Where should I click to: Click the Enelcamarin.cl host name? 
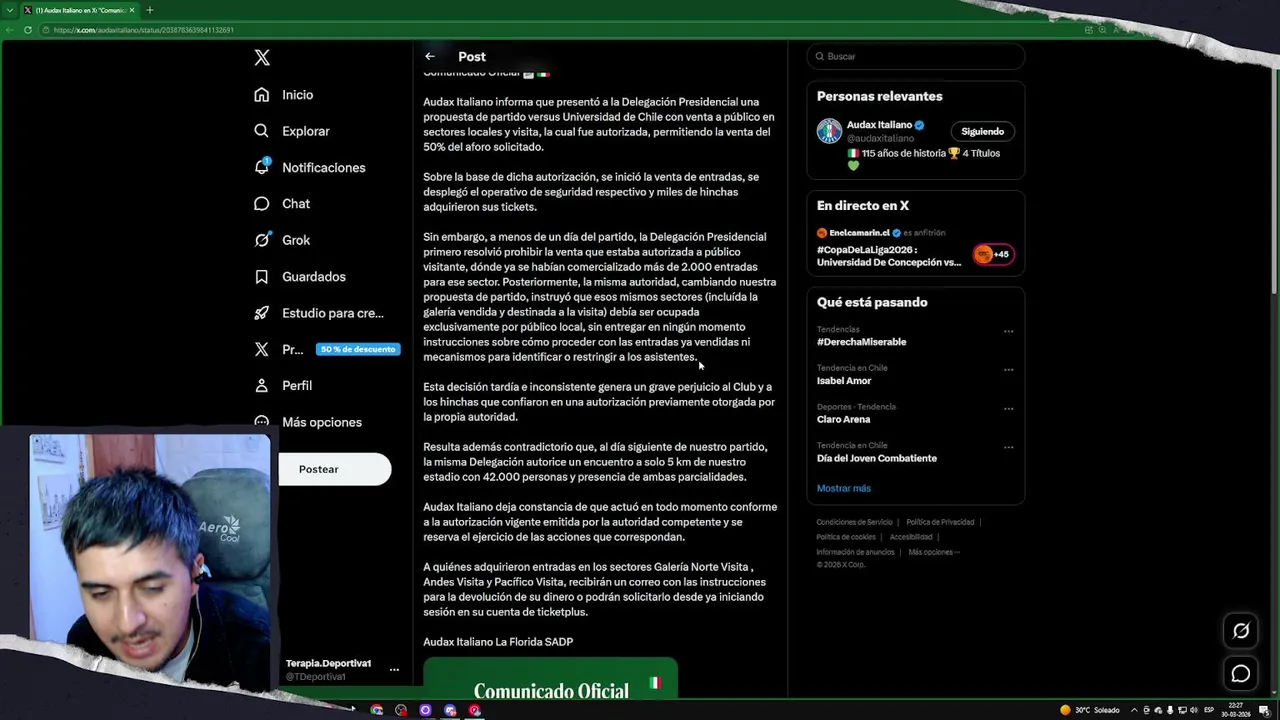point(859,233)
